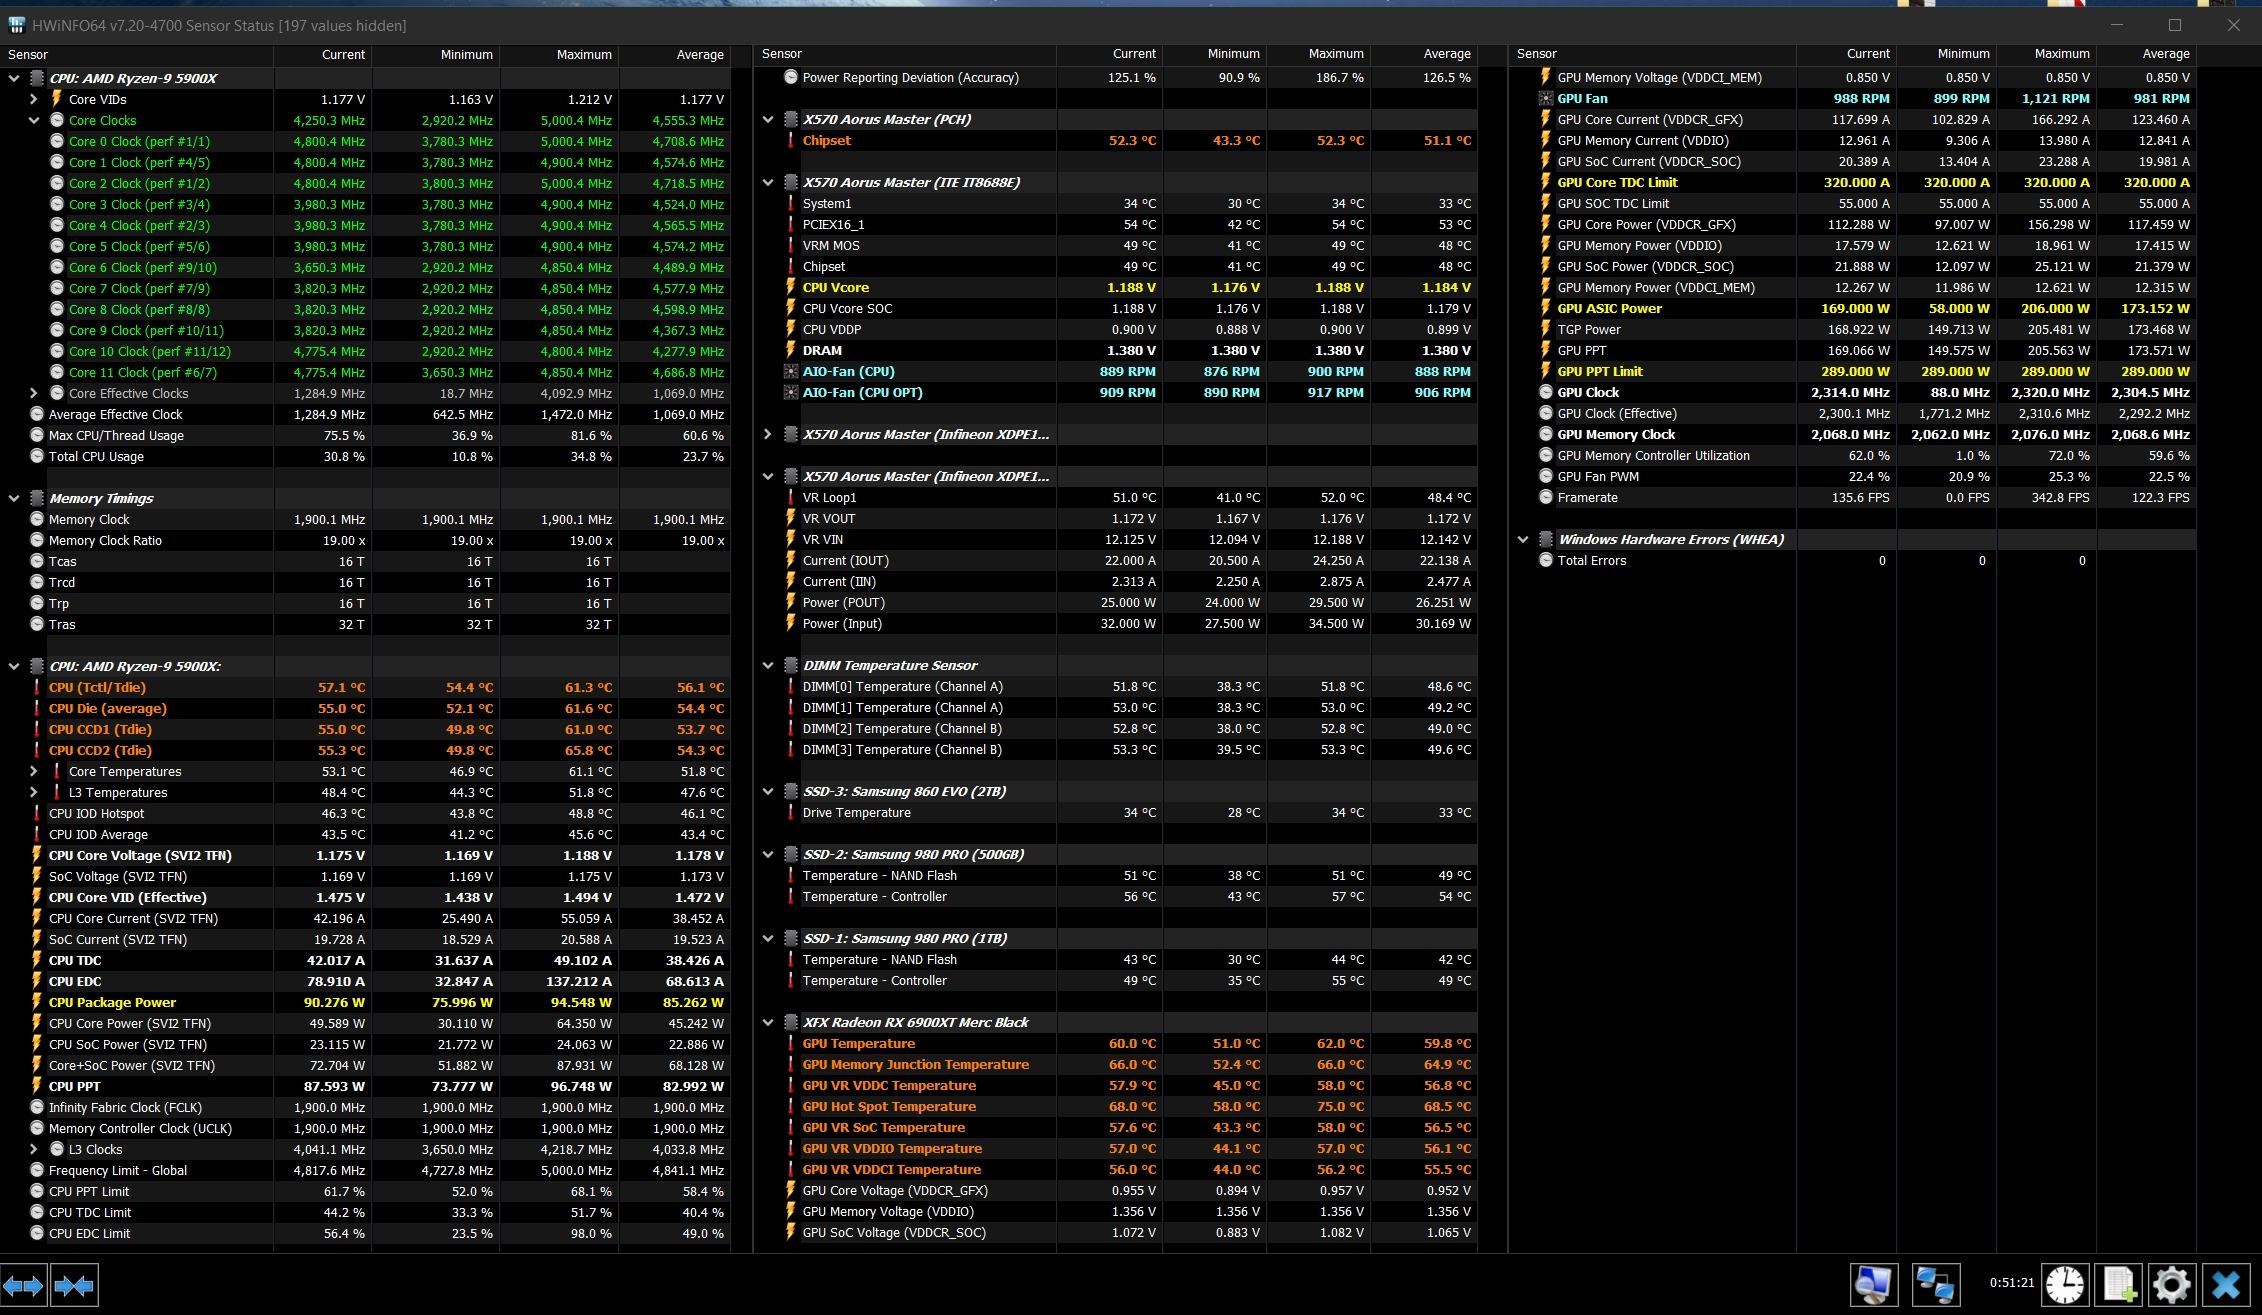Viewport: 2262px width, 1315px height.
Task: Click the GPU Temperature thermometer icon
Action: click(x=791, y=1043)
